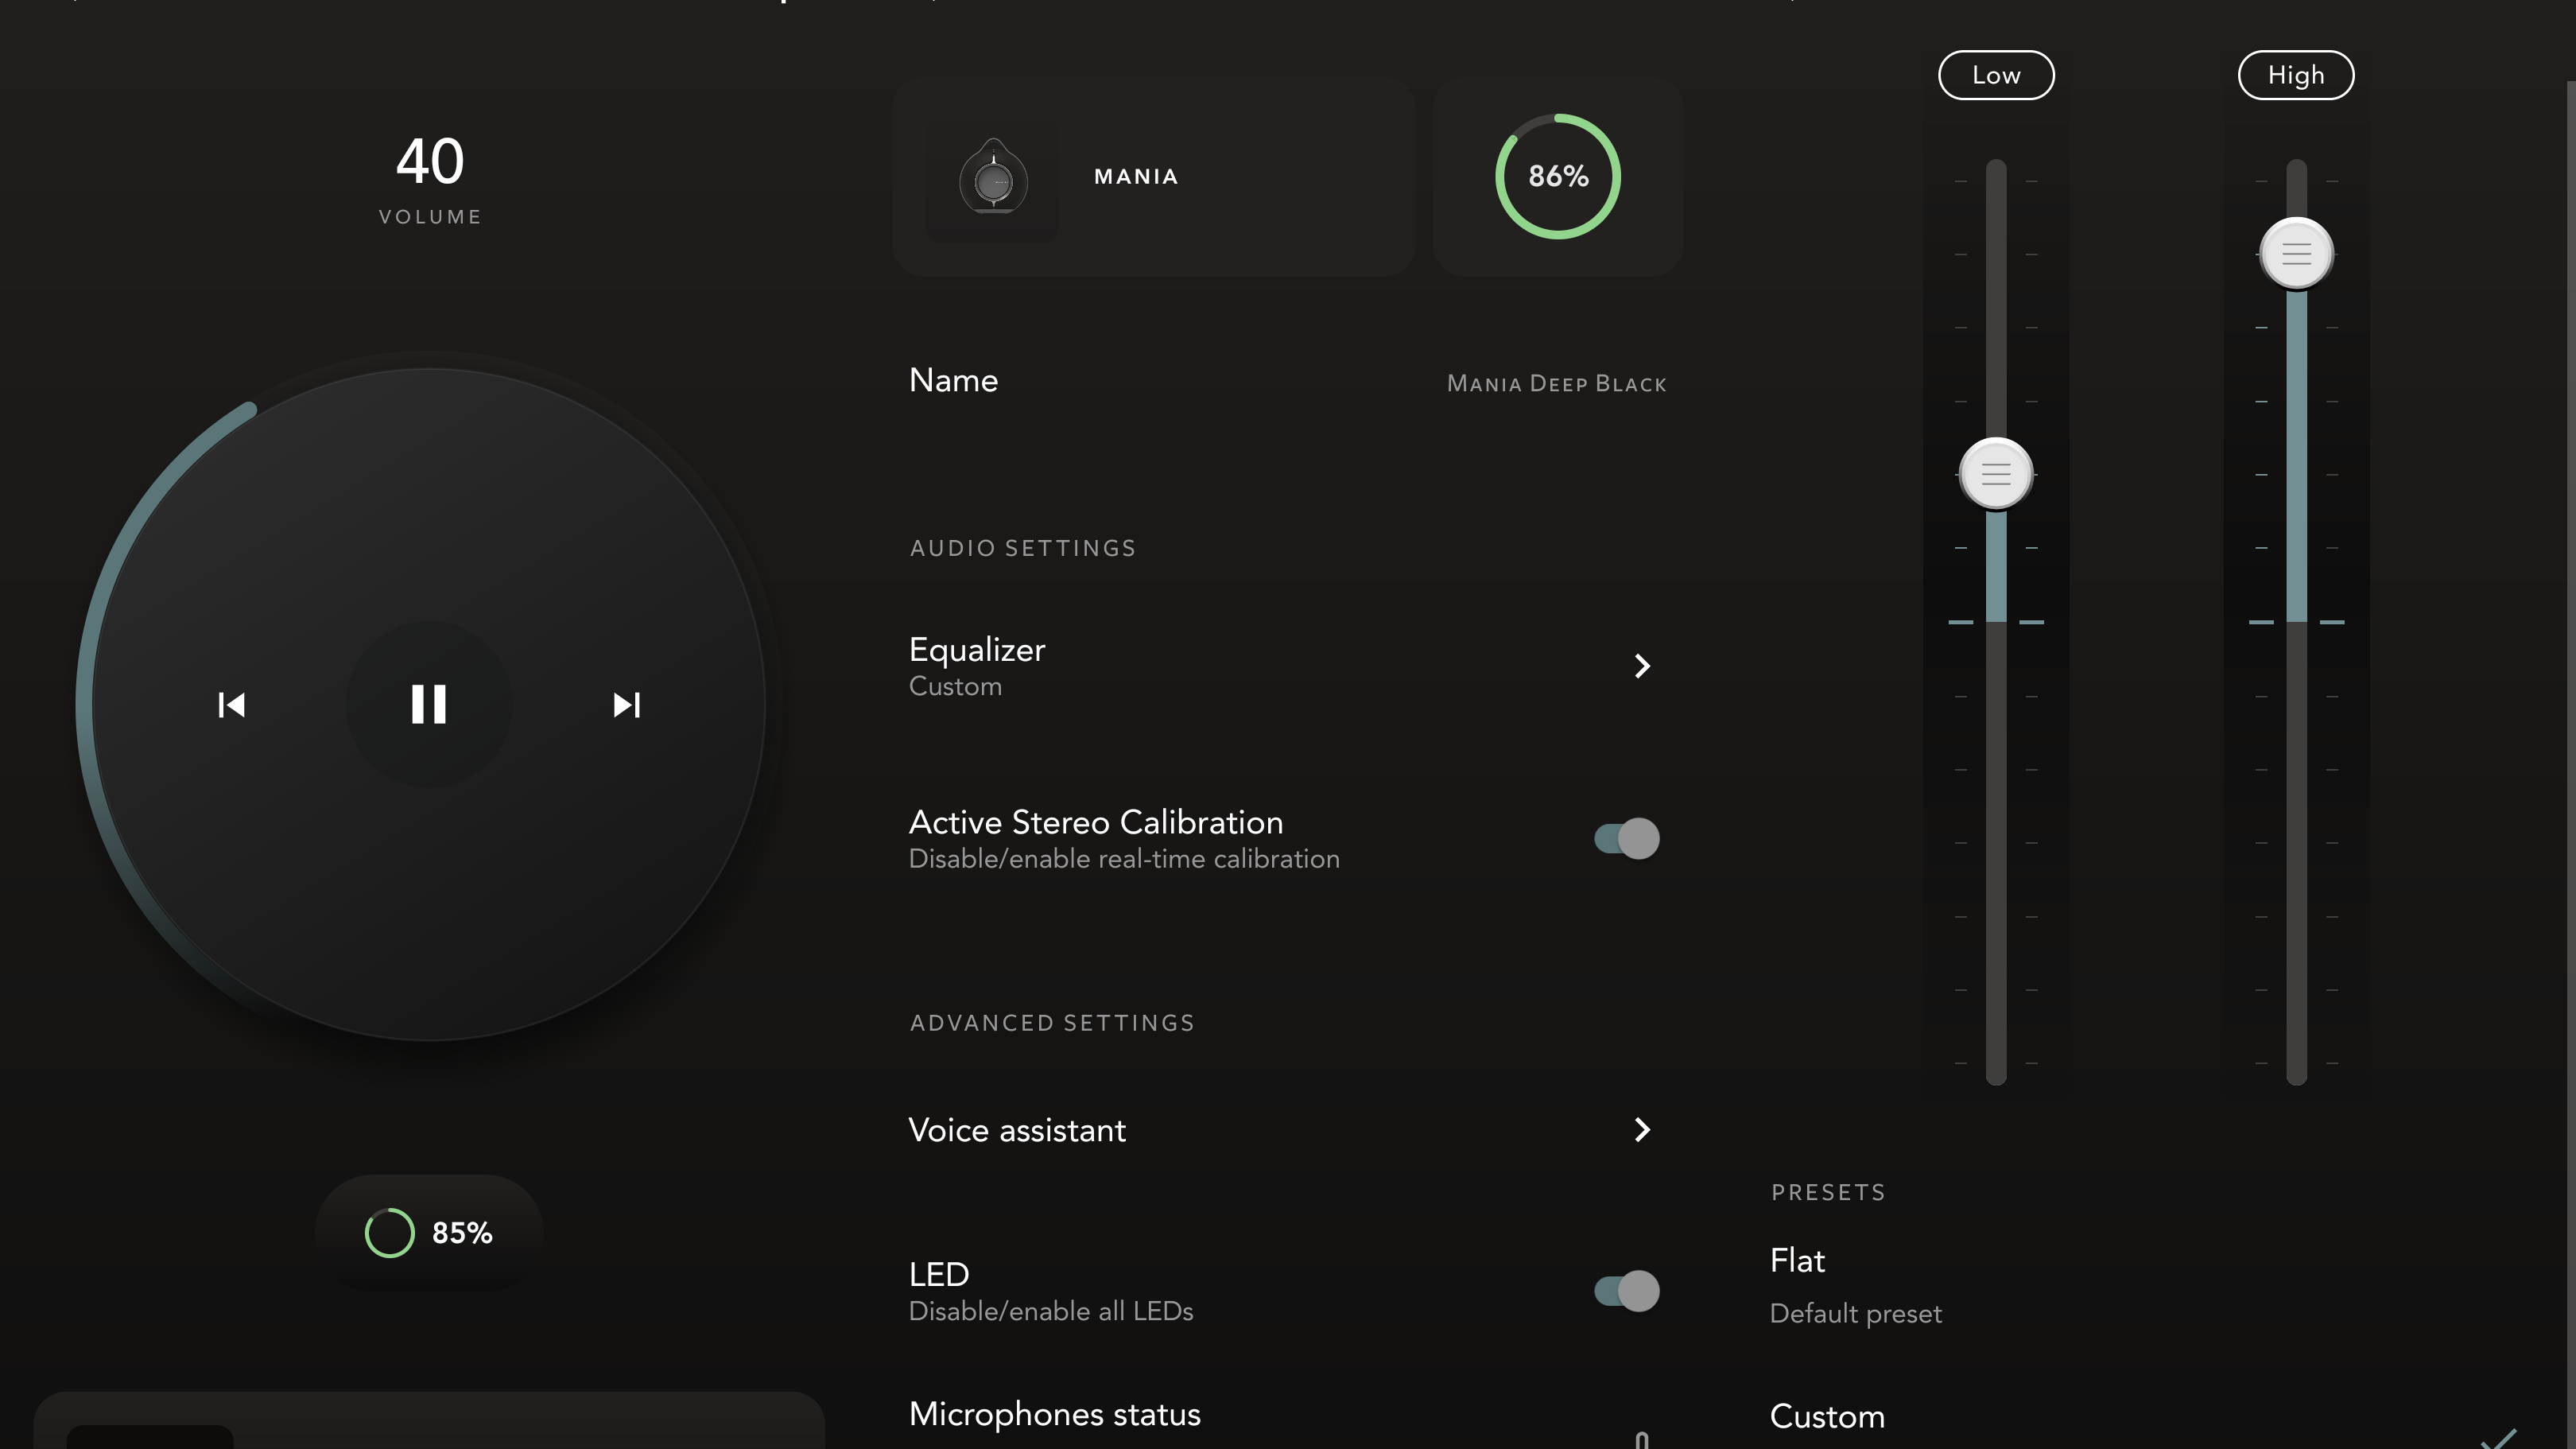Expand the Voice assistant settings

click(x=1640, y=1127)
